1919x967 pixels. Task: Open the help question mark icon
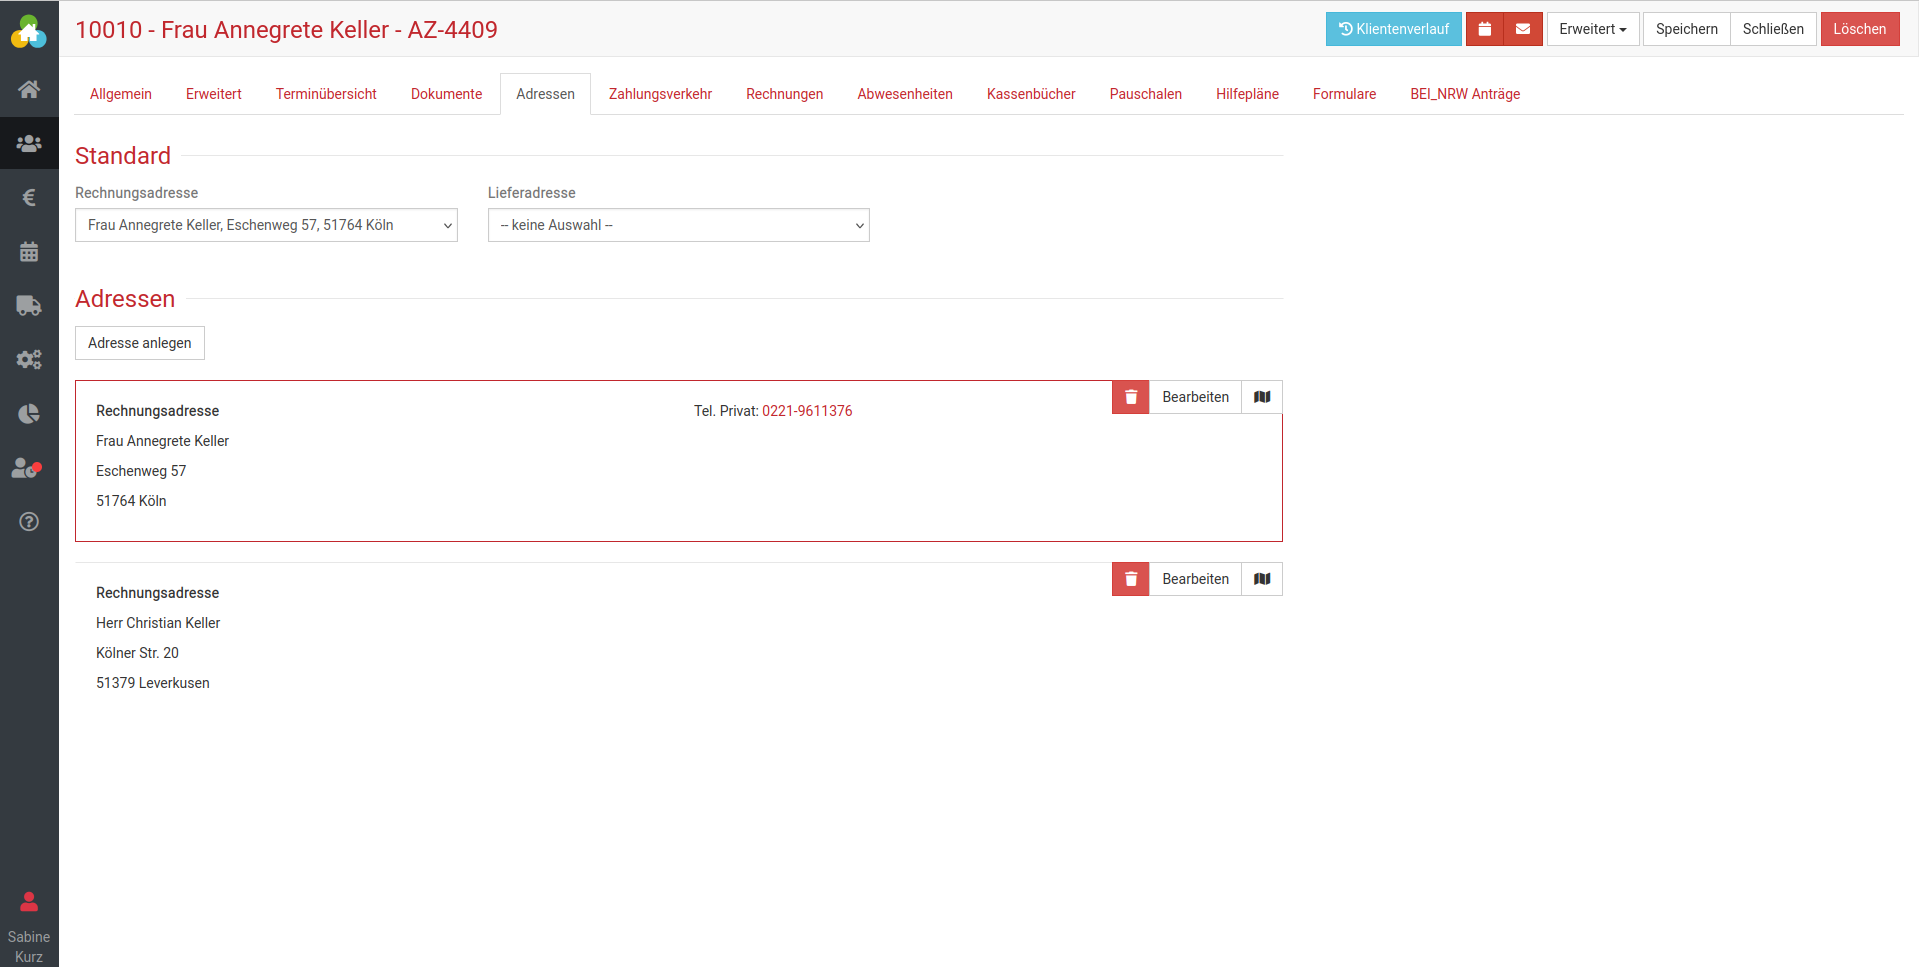29,522
